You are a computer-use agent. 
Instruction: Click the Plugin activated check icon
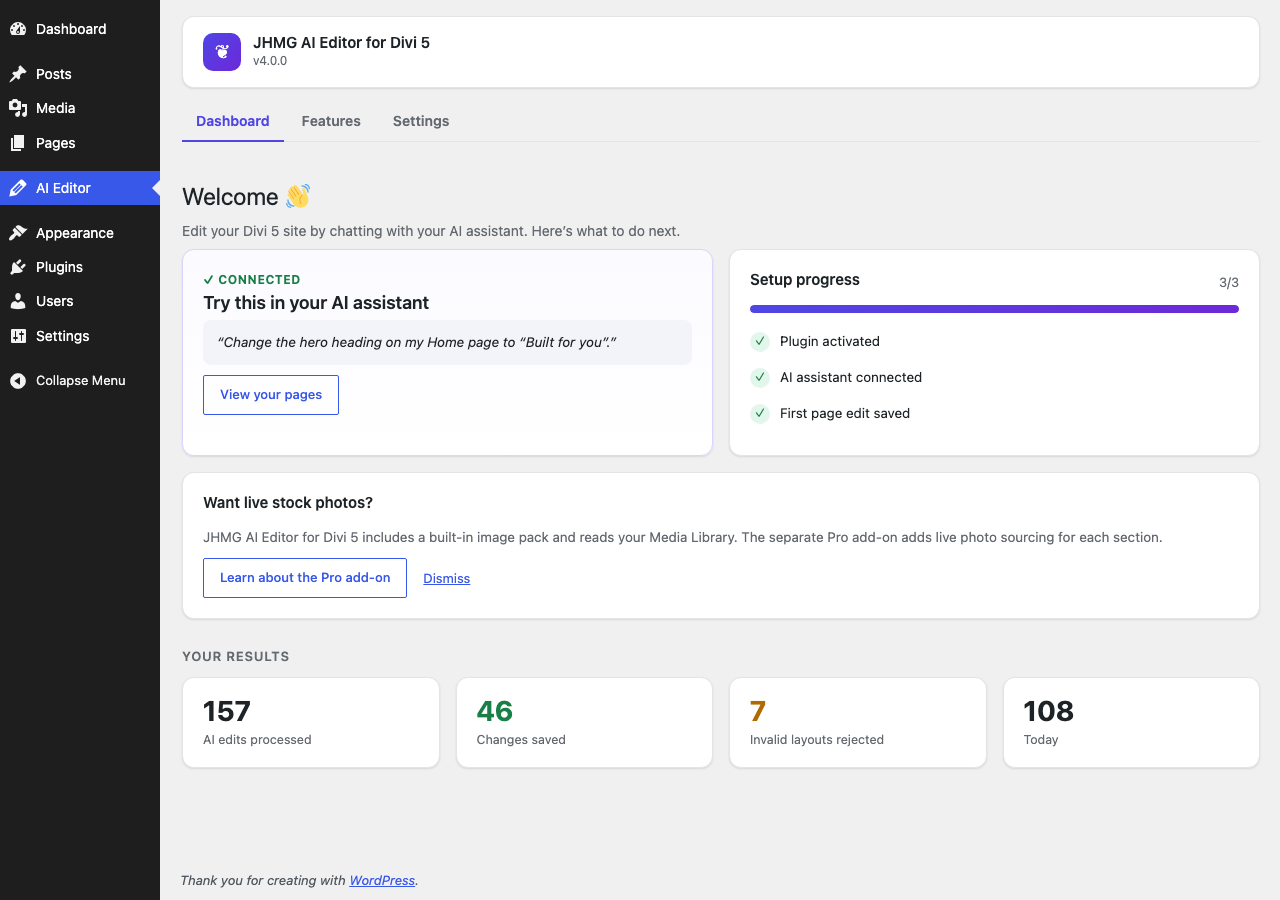click(760, 341)
